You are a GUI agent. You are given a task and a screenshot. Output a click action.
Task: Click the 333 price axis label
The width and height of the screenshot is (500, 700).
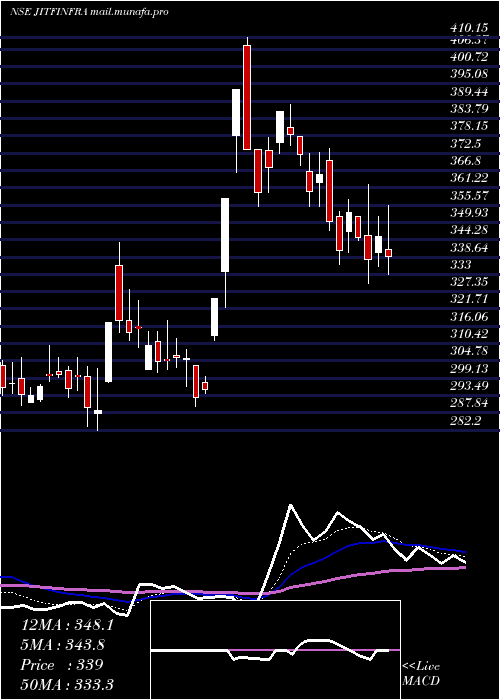460,265
